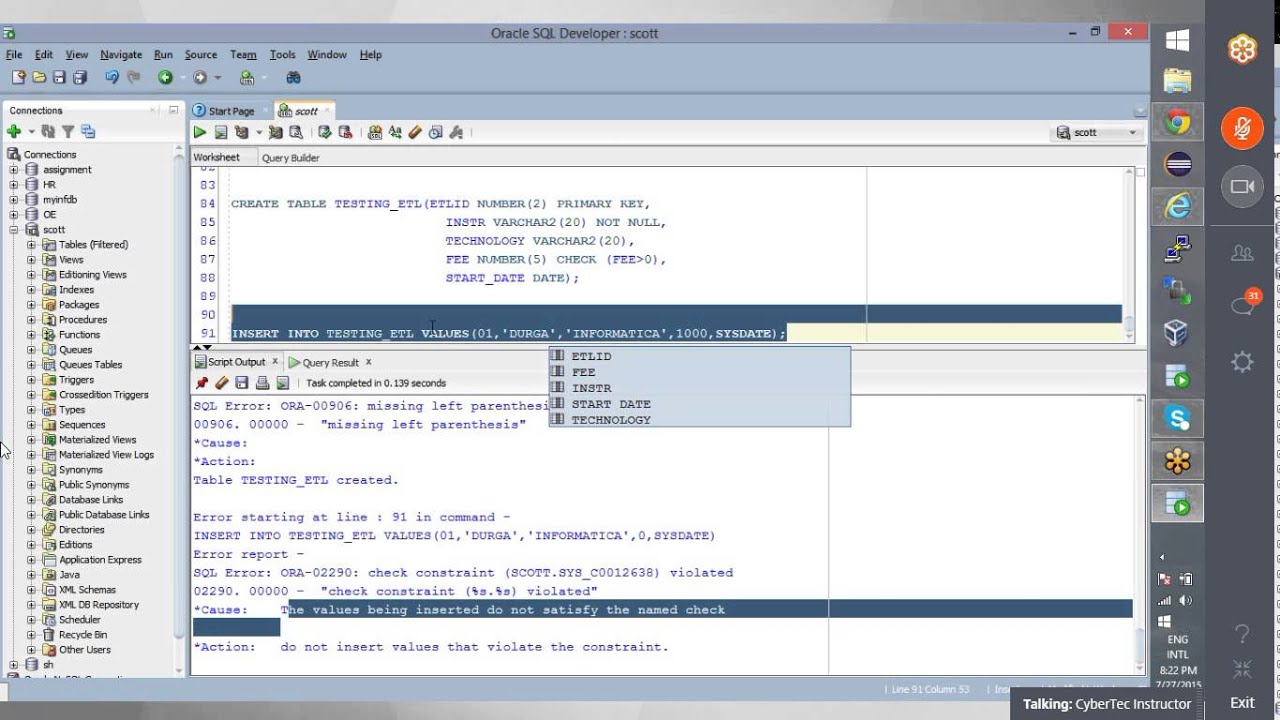Viewport: 1280px width, 720px height.
Task: Open Internet Explorer from the taskbar
Action: pyautogui.click(x=1177, y=205)
